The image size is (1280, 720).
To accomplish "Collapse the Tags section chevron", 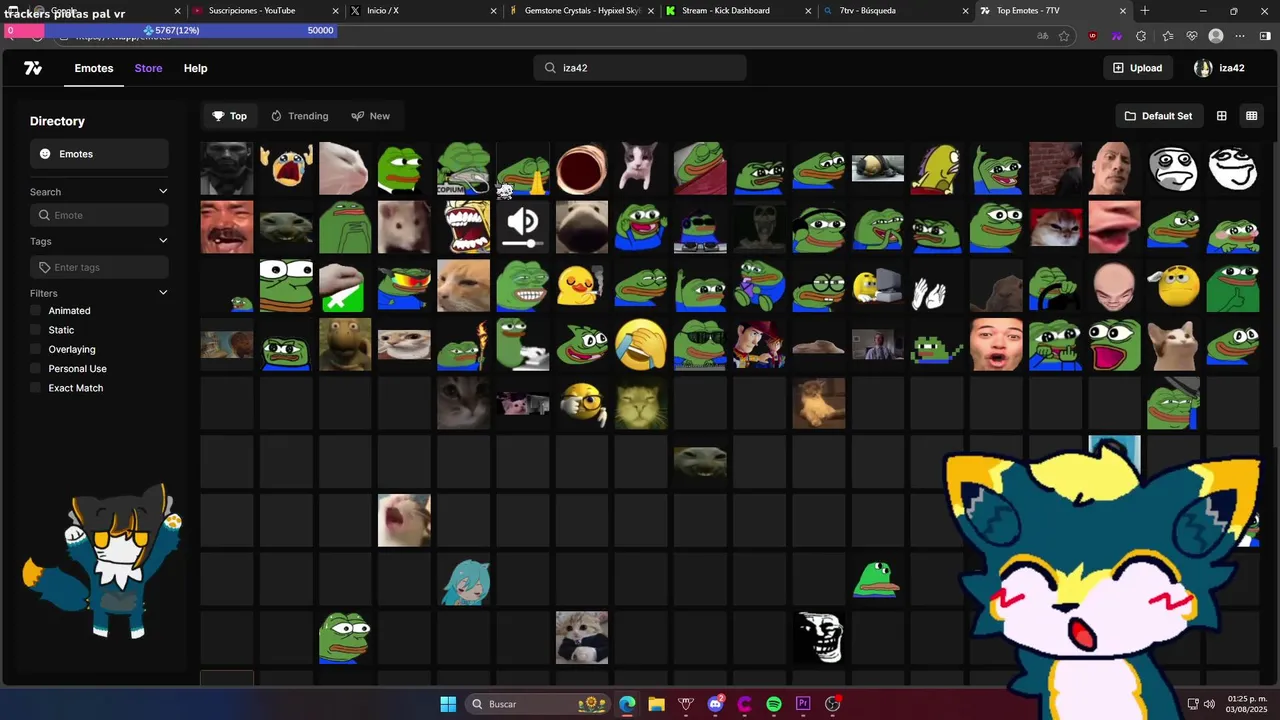I will [x=163, y=240].
